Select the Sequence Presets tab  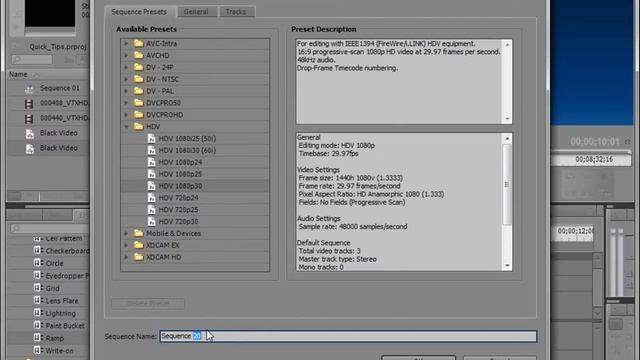pyautogui.click(x=139, y=12)
